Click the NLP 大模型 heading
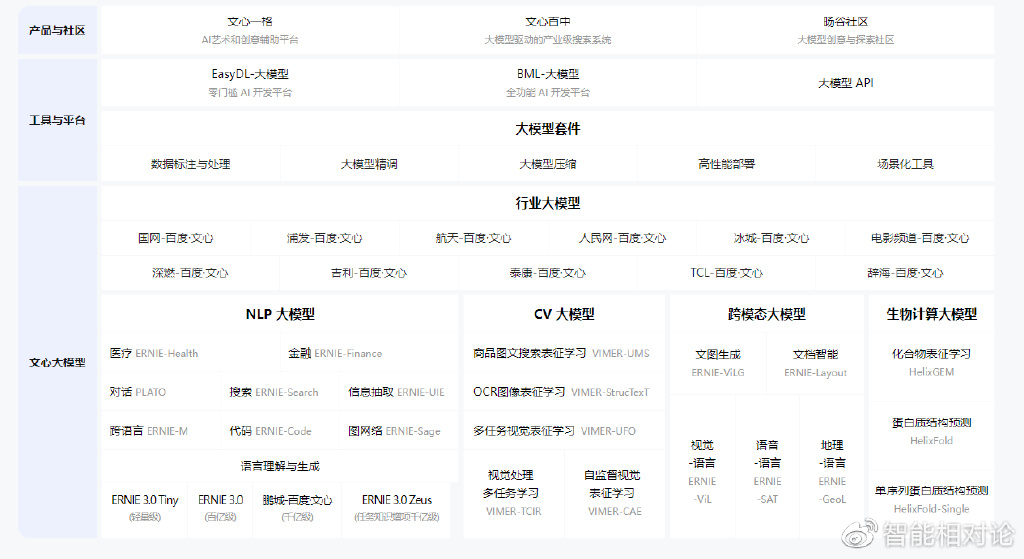Image resolution: width=1024 pixels, height=559 pixels. pyautogui.click(x=280, y=314)
